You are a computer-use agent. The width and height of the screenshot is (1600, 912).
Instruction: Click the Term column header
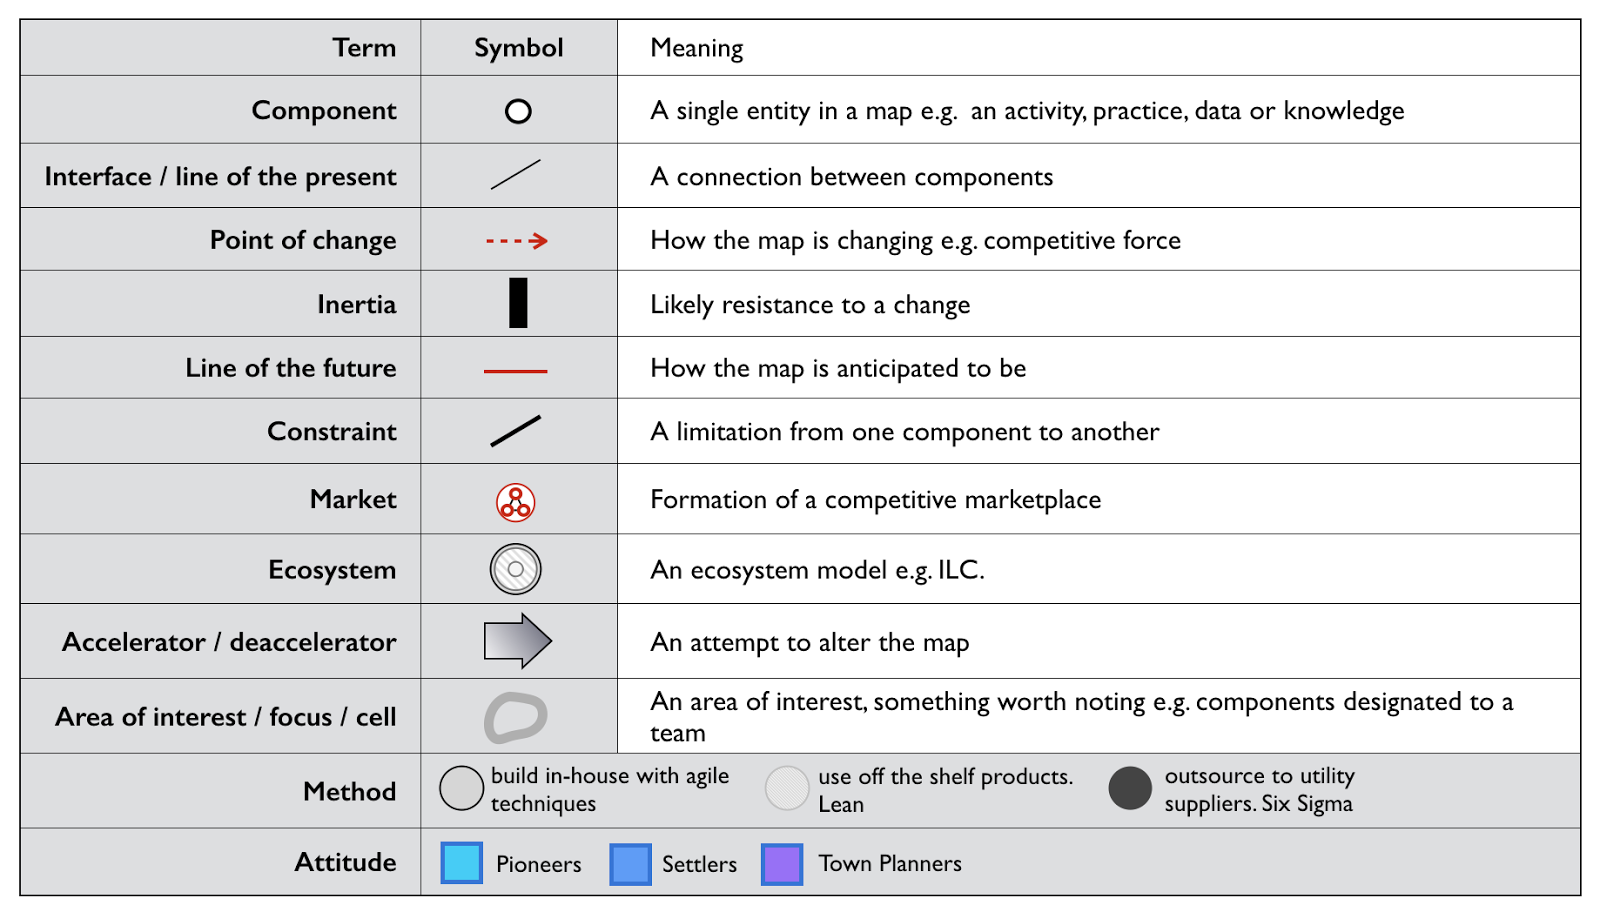(x=364, y=48)
